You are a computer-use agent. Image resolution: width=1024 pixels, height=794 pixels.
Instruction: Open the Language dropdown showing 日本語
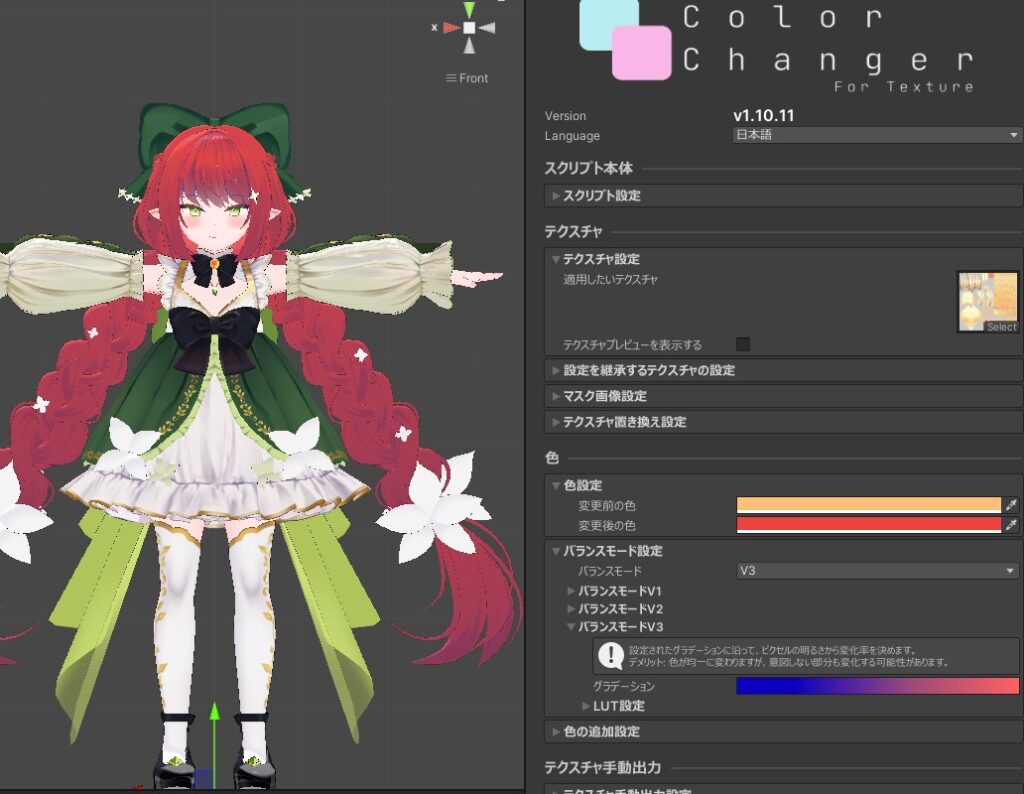click(876, 135)
